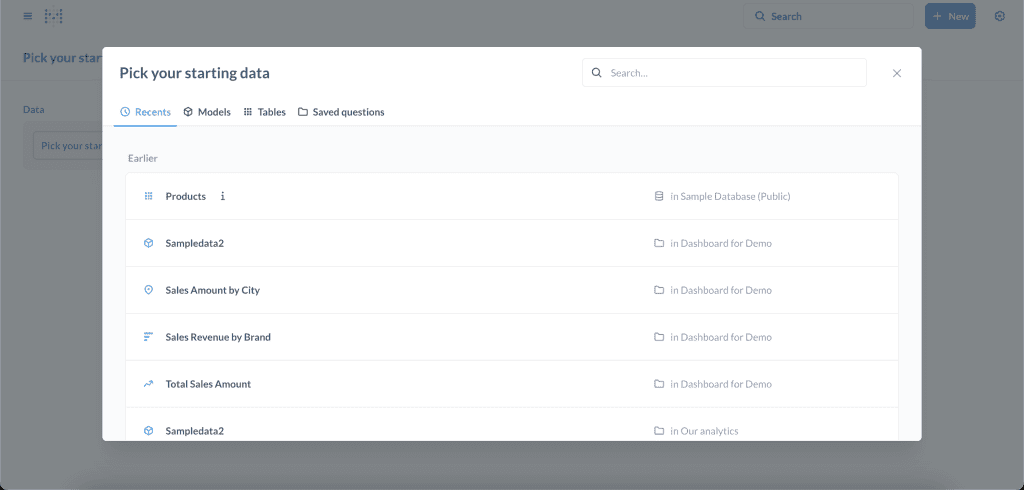Click the map pin icon for Sales Amount by City
Image resolution: width=1024 pixels, height=490 pixels.
pyautogui.click(x=148, y=290)
